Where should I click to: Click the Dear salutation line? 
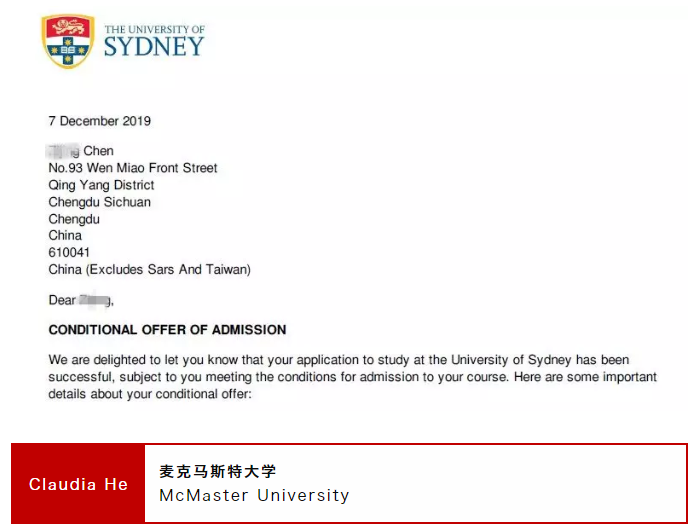click(x=81, y=300)
